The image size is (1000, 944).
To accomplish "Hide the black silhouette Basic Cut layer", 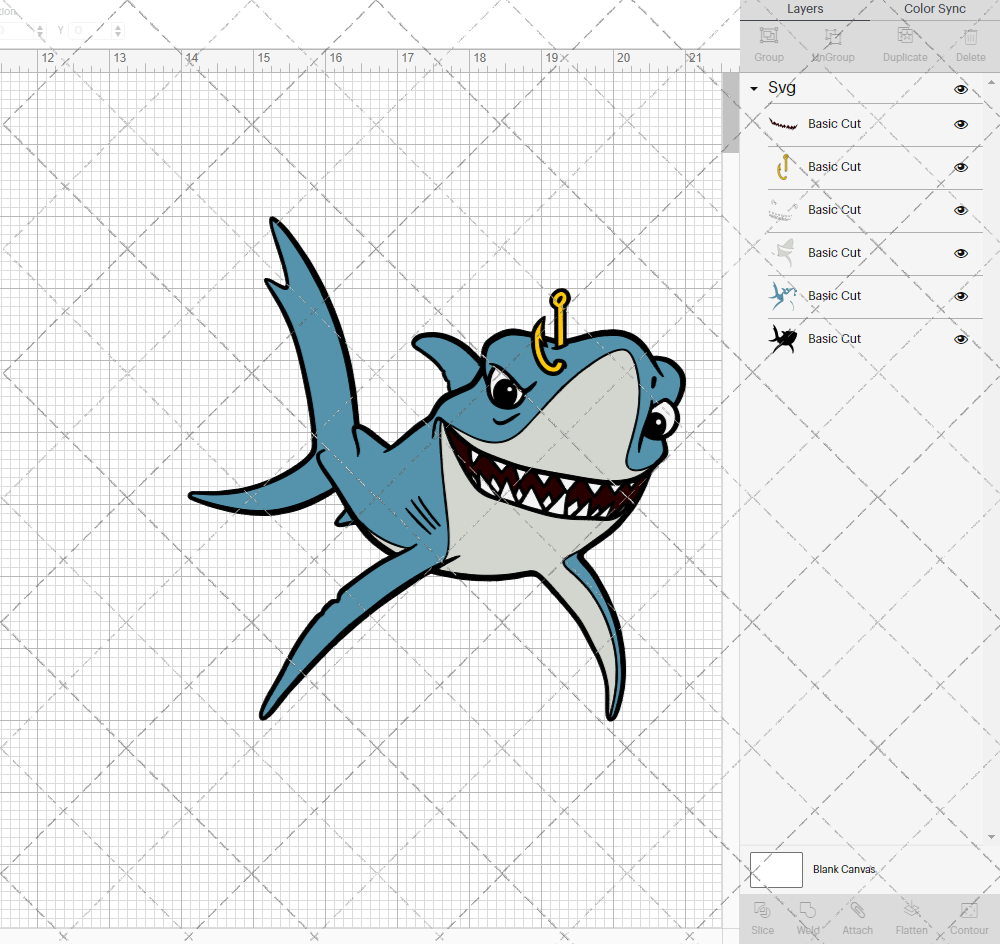I will pyautogui.click(x=960, y=339).
